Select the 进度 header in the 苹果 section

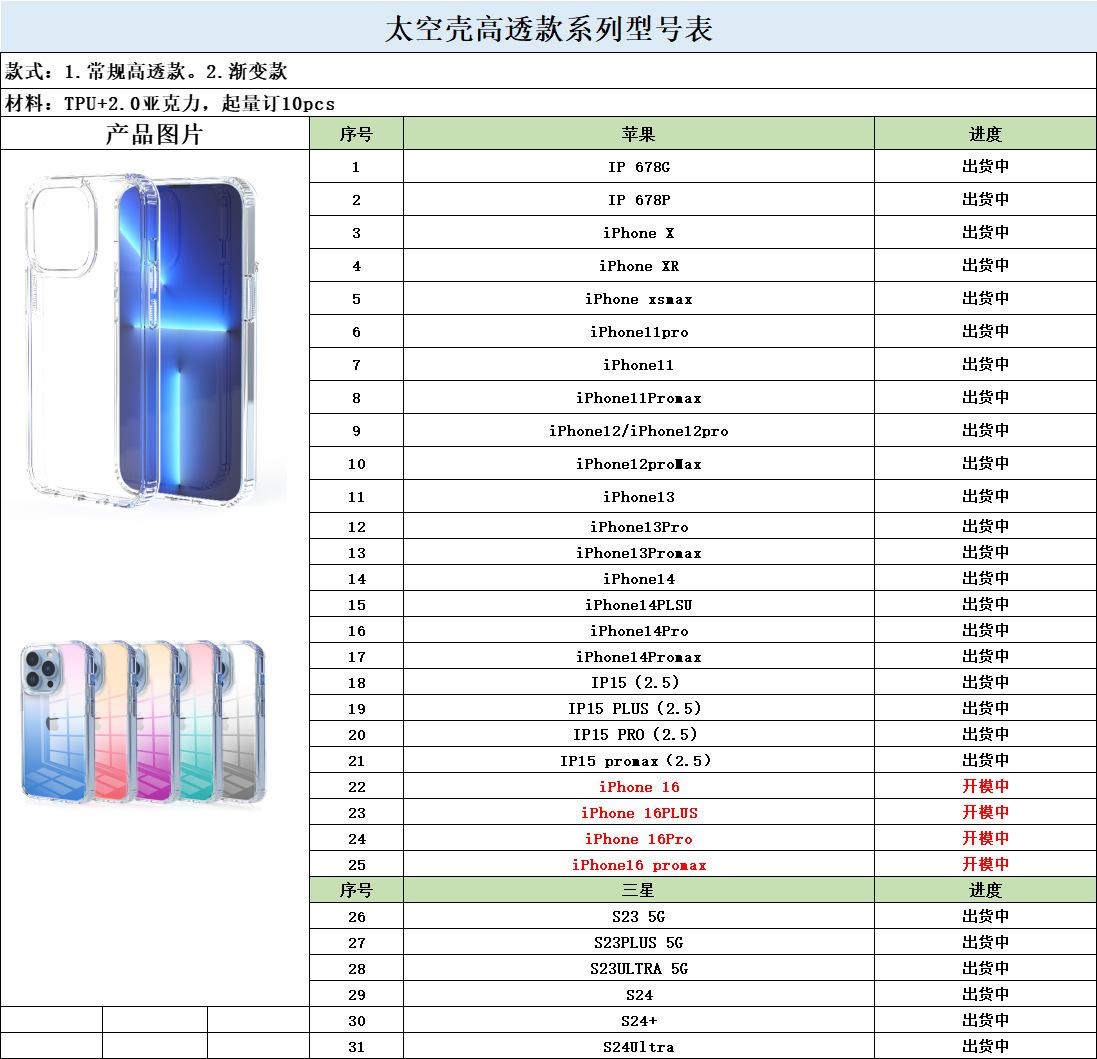click(x=985, y=134)
